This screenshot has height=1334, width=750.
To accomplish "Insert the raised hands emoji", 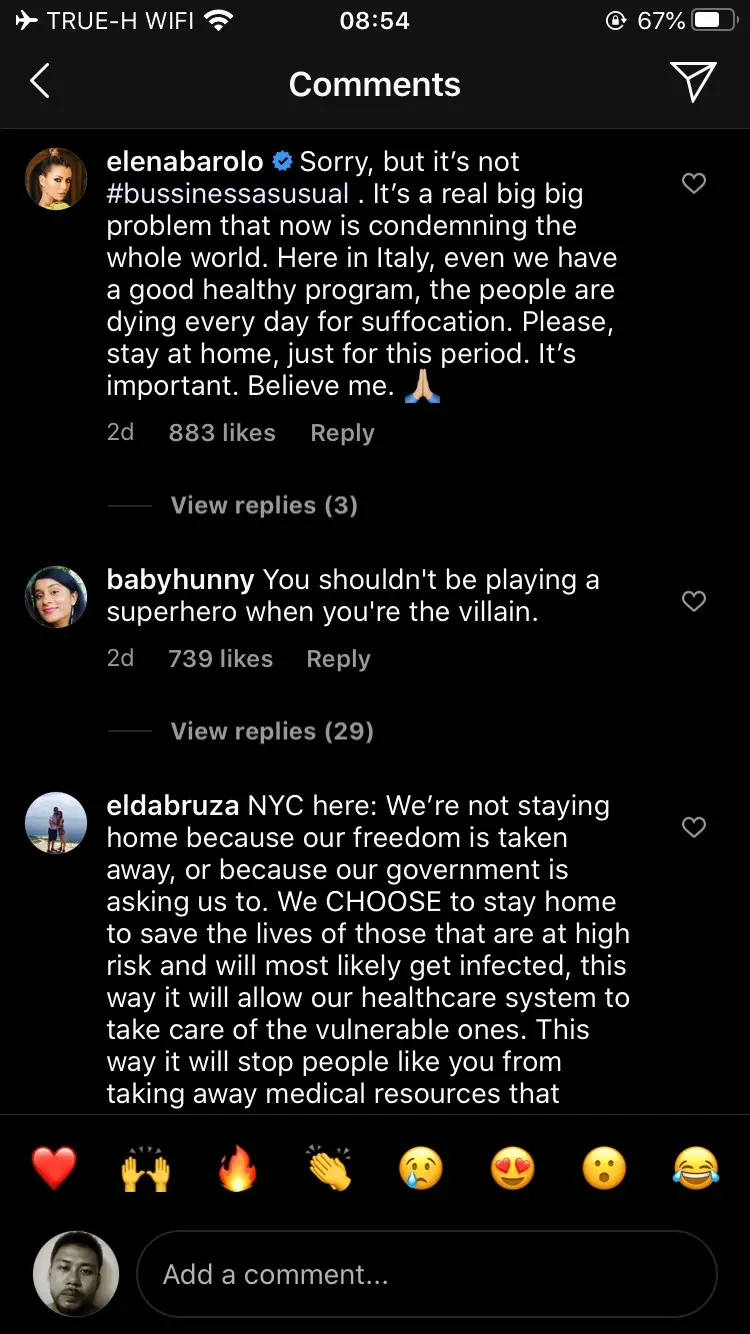I will [x=145, y=1168].
